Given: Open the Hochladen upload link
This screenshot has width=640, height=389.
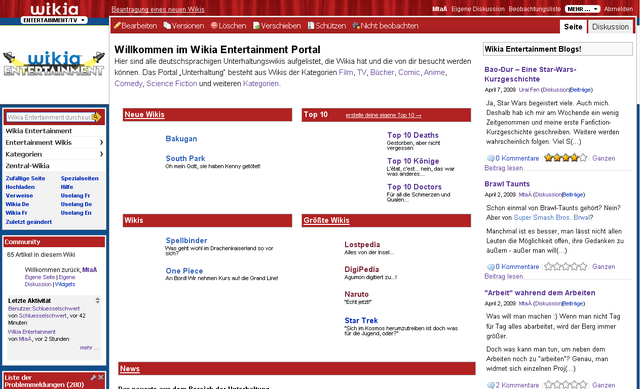Looking at the screenshot, I should pyautogui.click(x=20, y=187).
